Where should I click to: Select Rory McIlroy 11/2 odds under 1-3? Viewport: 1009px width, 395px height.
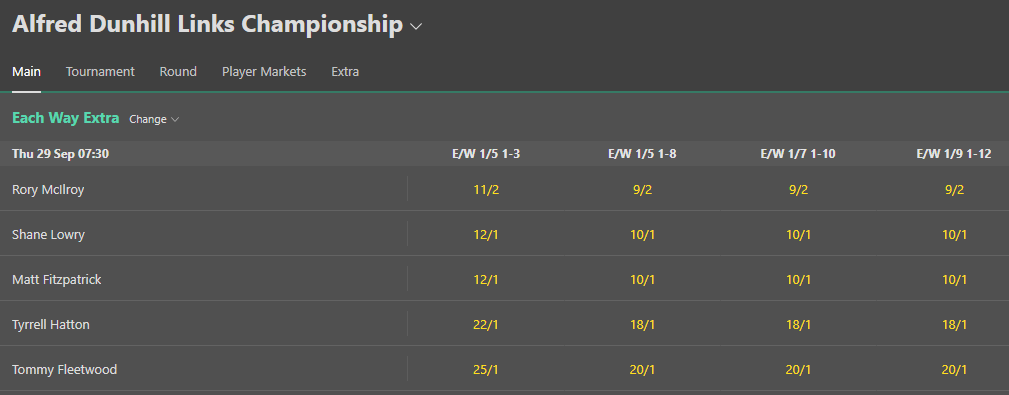click(x=486, y=189)
